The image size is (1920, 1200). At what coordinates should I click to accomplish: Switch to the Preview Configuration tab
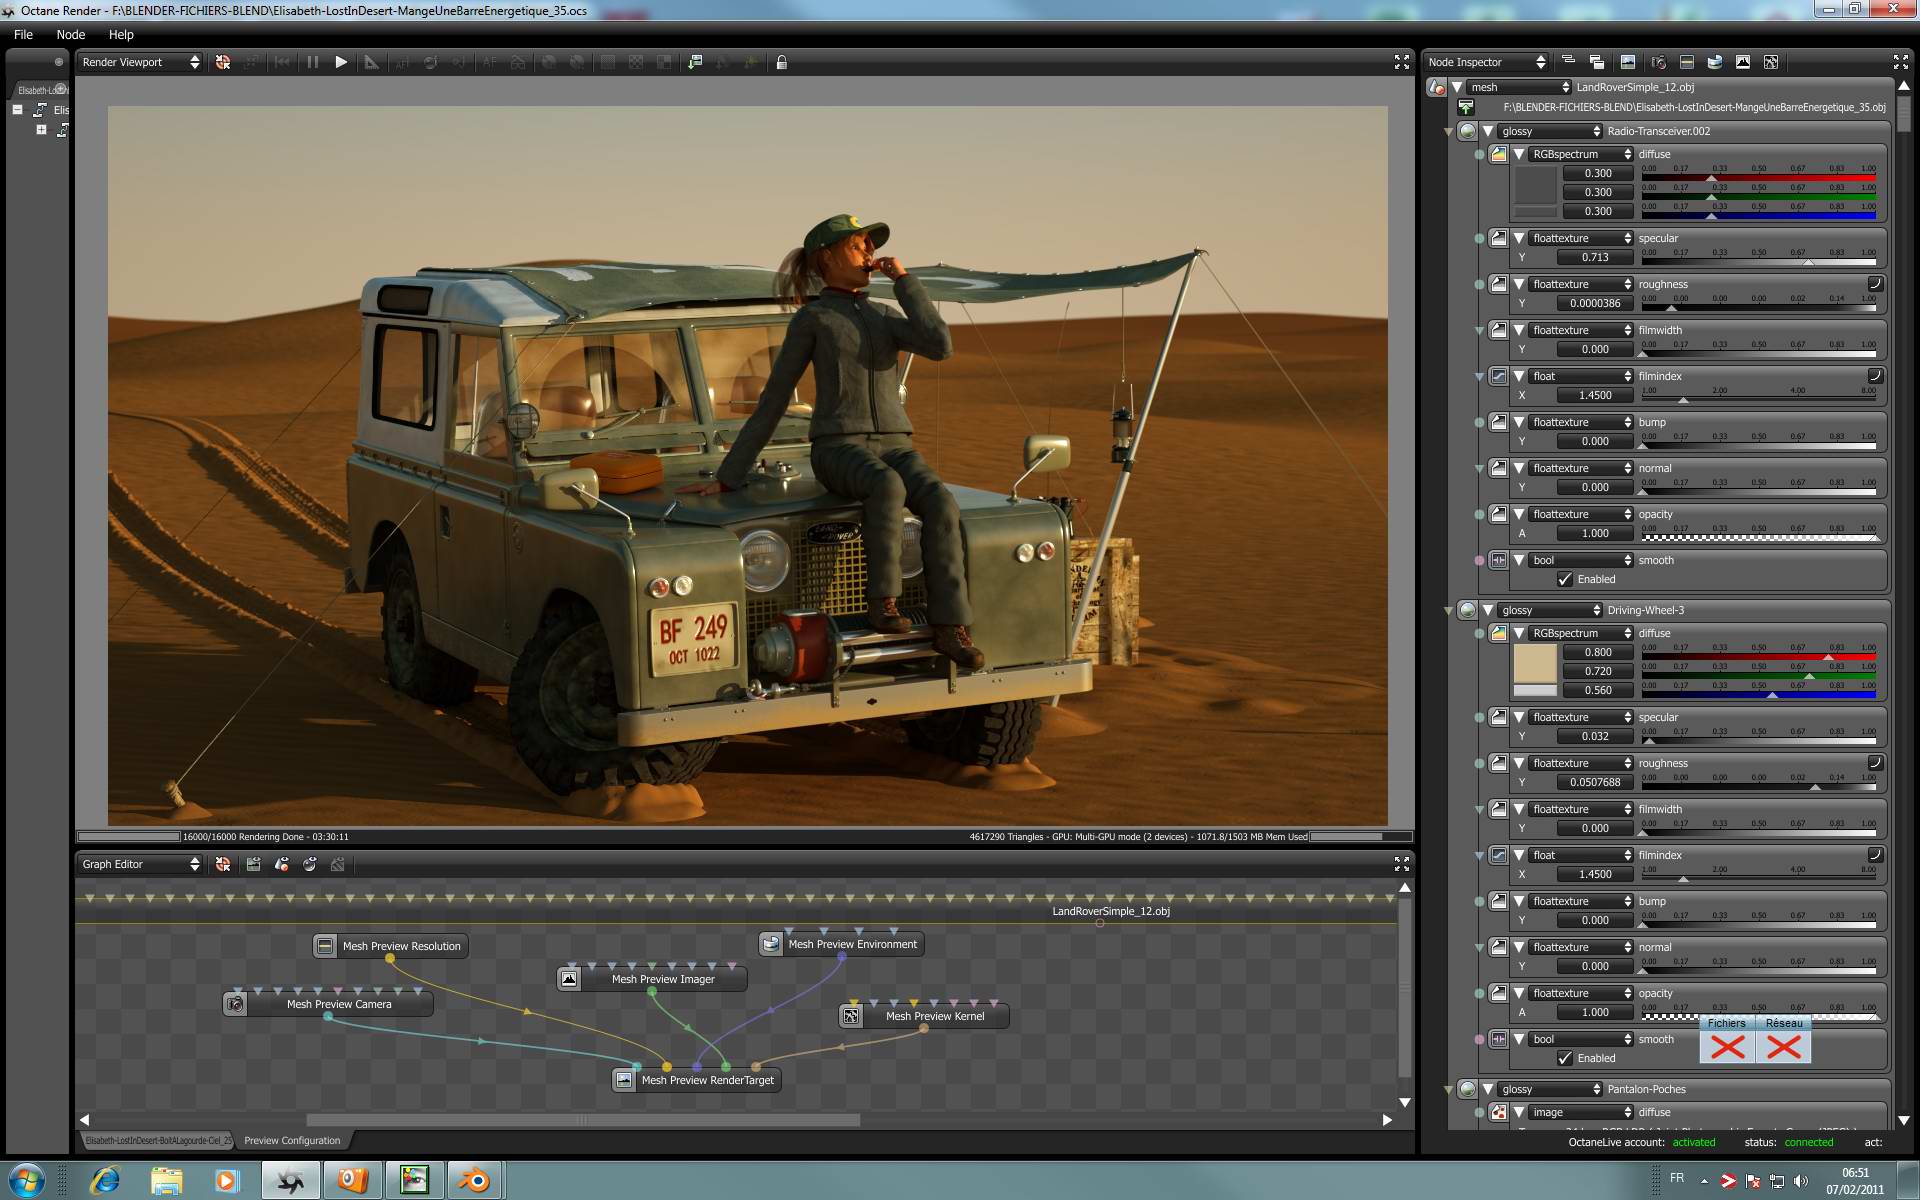292,1140
